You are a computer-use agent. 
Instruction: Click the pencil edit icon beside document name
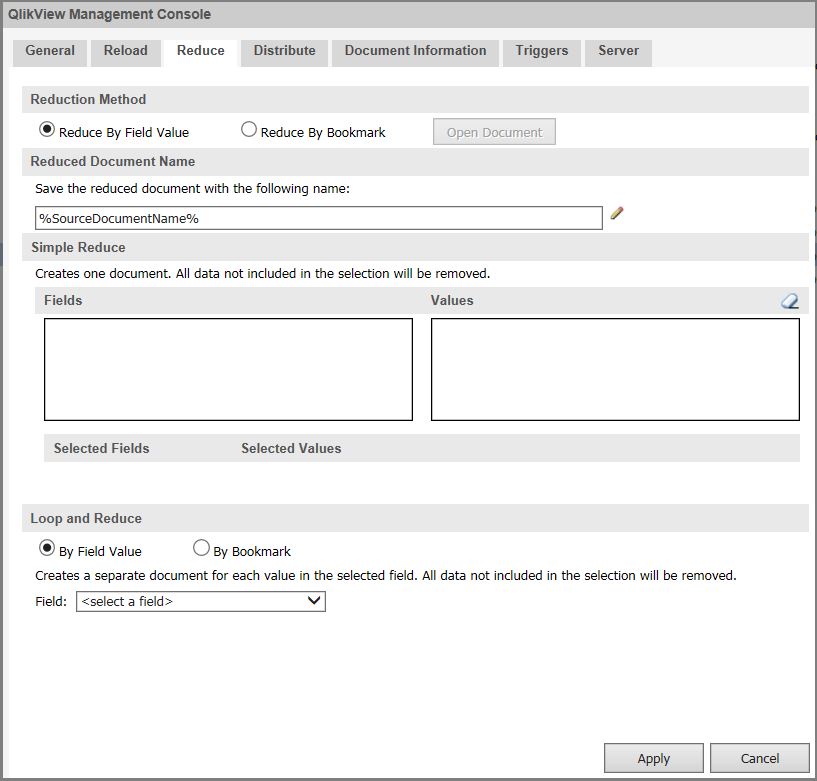(617, 213)
